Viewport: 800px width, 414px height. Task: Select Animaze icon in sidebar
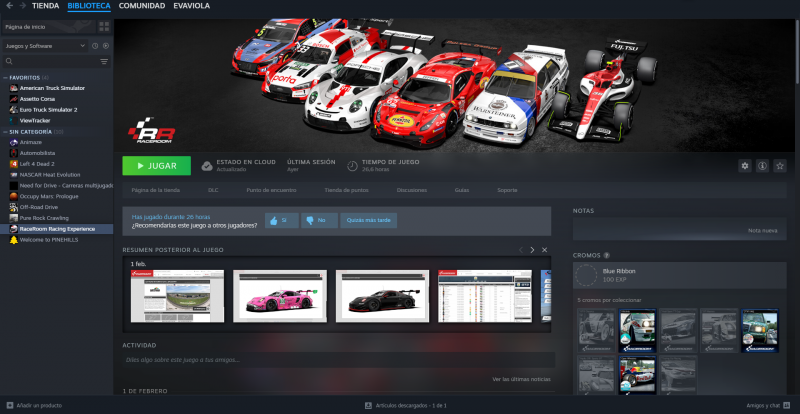pyautogui.click(x=14, y=142)
